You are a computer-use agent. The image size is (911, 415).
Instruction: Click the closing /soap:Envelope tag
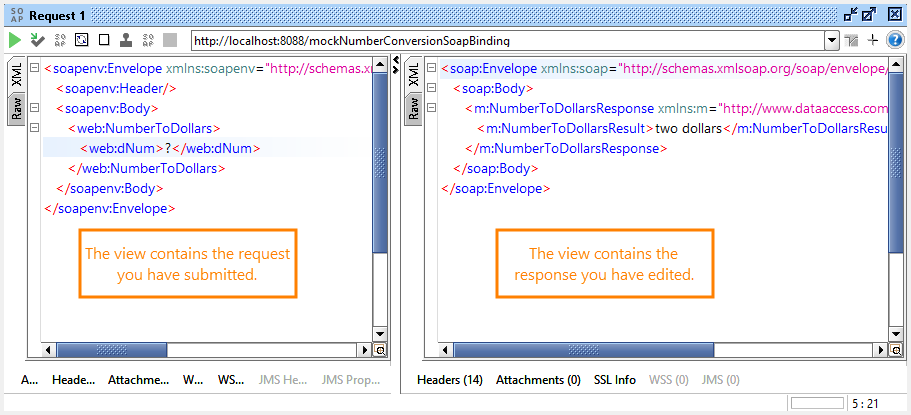[496, 188]
